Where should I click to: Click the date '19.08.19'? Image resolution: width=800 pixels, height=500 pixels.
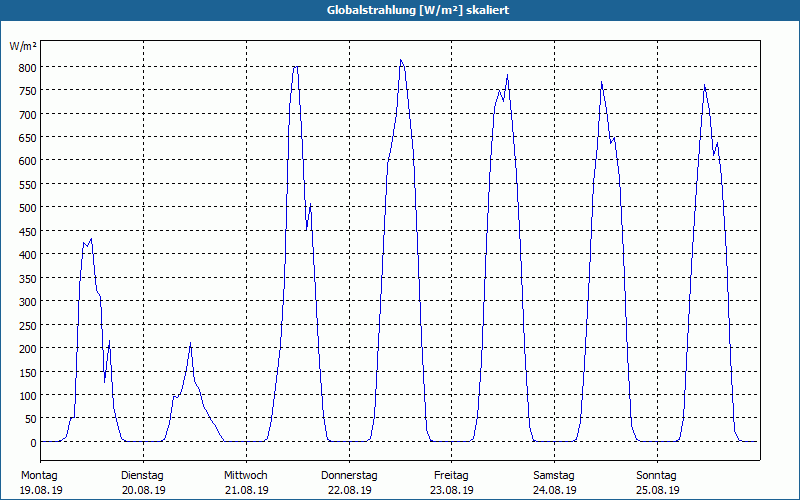point(41,490)
